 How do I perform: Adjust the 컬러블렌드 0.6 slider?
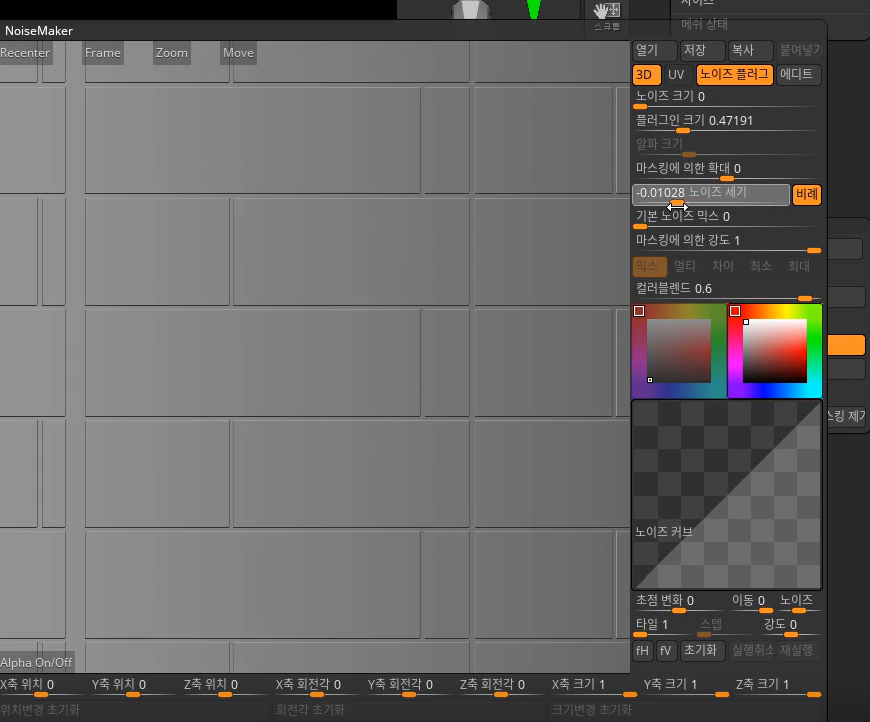(x=726, y=291)
